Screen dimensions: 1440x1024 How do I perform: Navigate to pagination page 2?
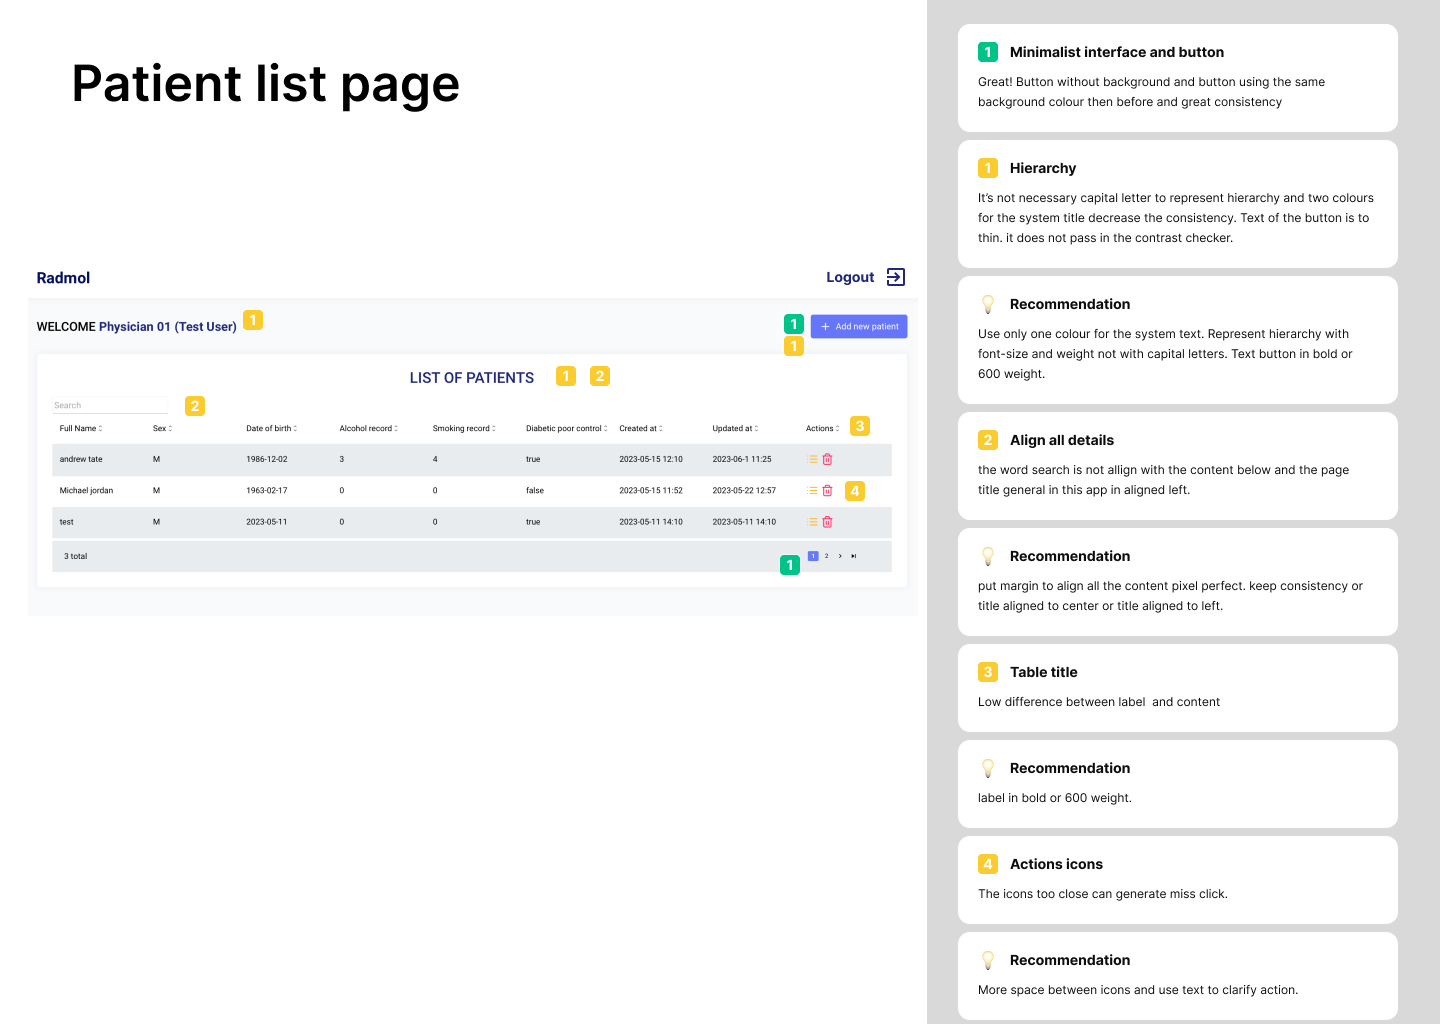[x=826, y=554]
